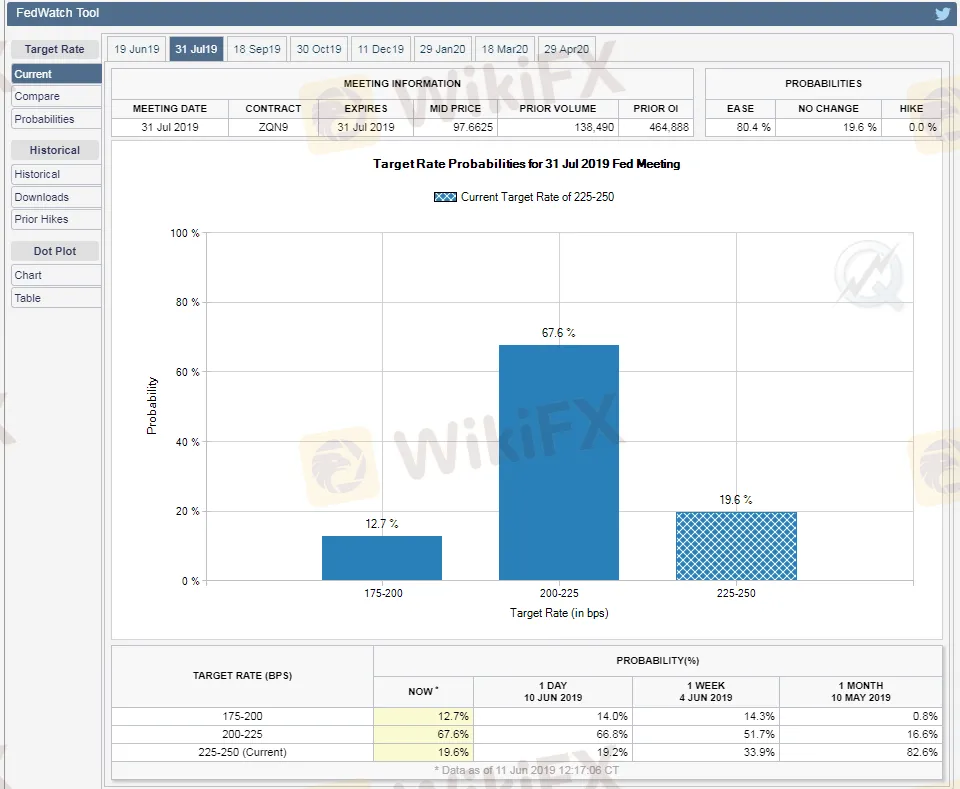960x789 pixels.
Task: Open the Dot Plot Table view
Action: (56, 298)
